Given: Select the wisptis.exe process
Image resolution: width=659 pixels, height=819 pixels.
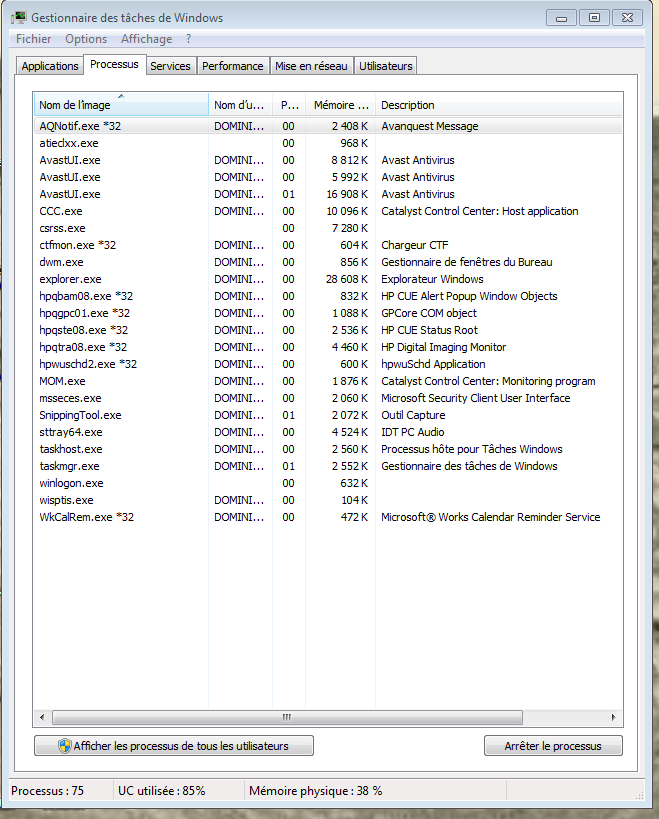Looking at the screenshot, I should (x=328, y=500).
